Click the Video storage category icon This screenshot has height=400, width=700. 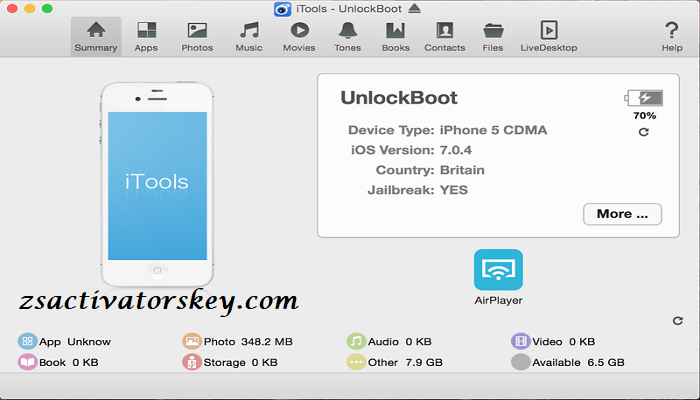pyautogui.click(x=521, y=342)
